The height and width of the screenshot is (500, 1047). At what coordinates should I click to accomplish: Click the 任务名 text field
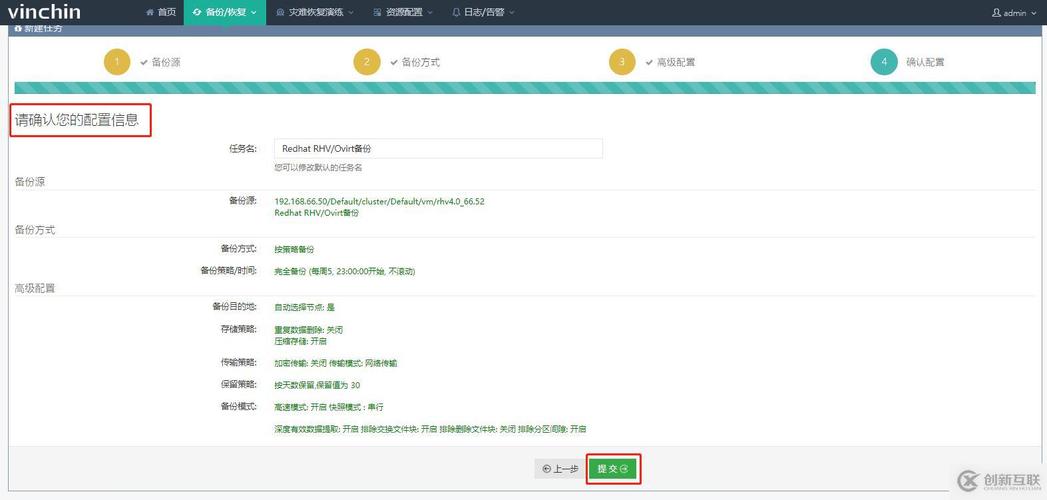tap(438, 148)
